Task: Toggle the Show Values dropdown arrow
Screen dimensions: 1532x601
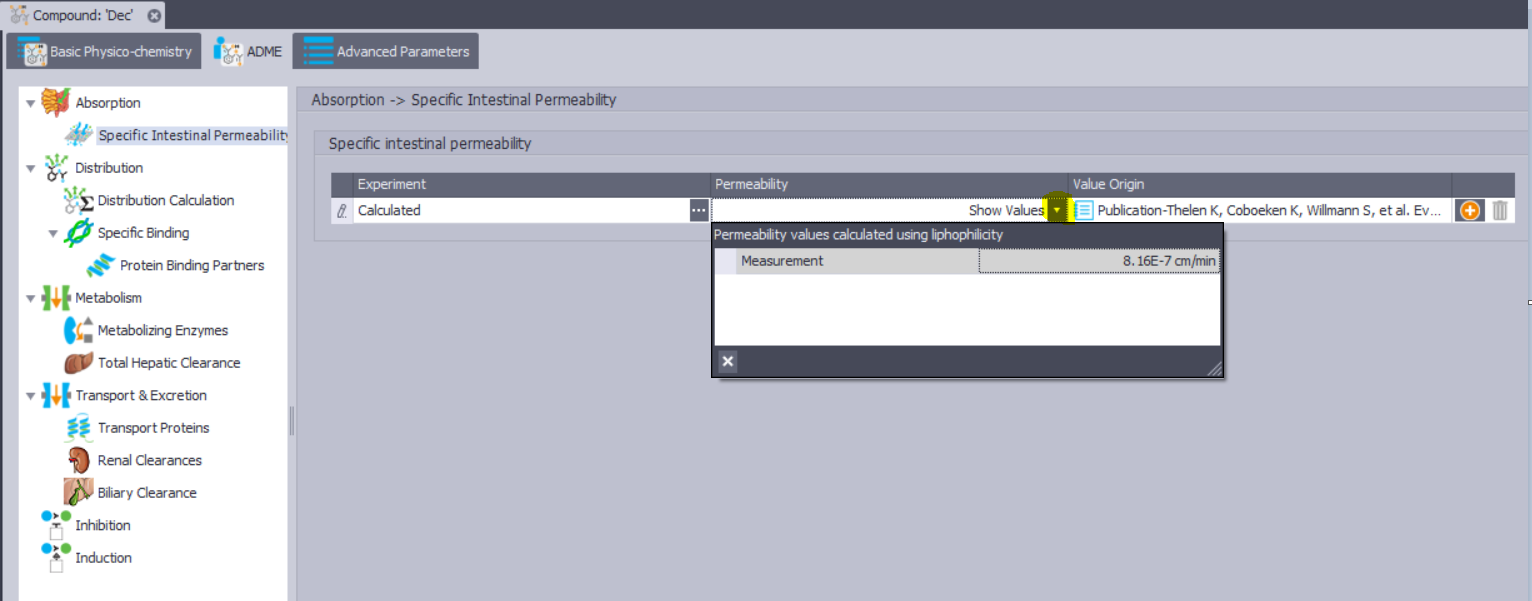Action: coord(1058,210)
